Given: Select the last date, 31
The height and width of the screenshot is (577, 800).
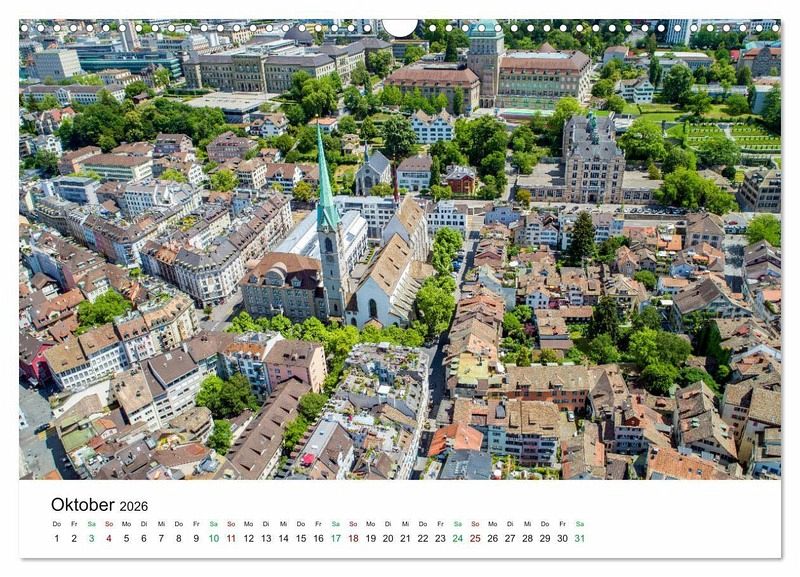Looking at the screenshot, I should [x=579, y=538].
